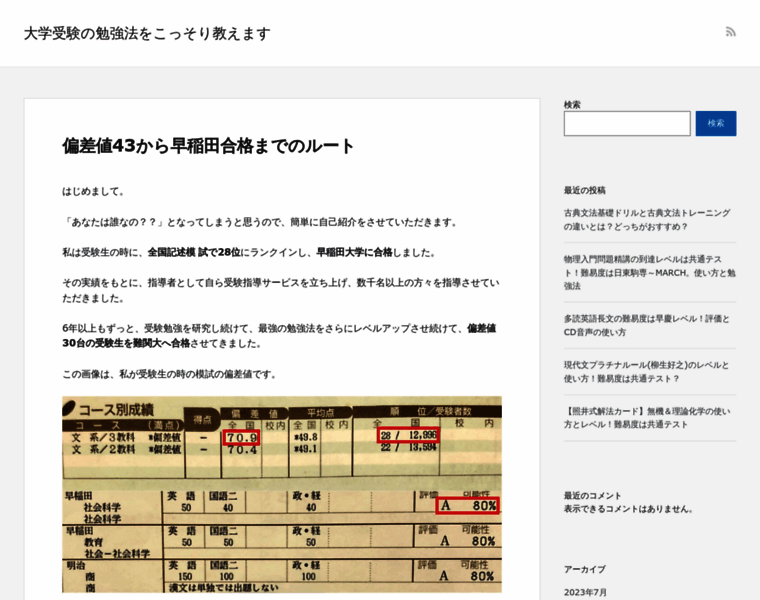Click the paragraph はじめまして。
This screenshot has height=600, width=760.
93,191
